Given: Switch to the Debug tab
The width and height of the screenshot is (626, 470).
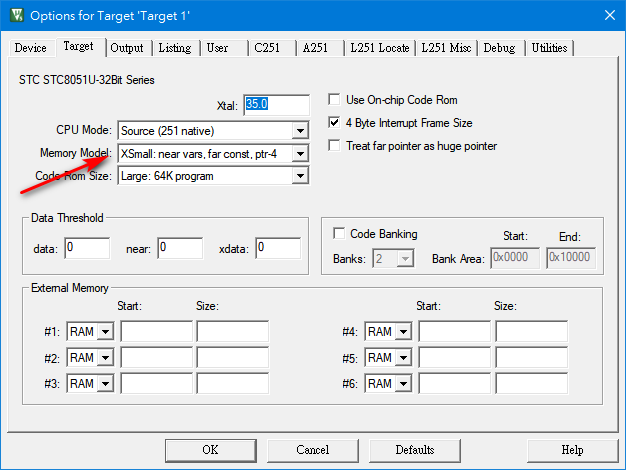Looking at the screenshot, I should point(499,48).
